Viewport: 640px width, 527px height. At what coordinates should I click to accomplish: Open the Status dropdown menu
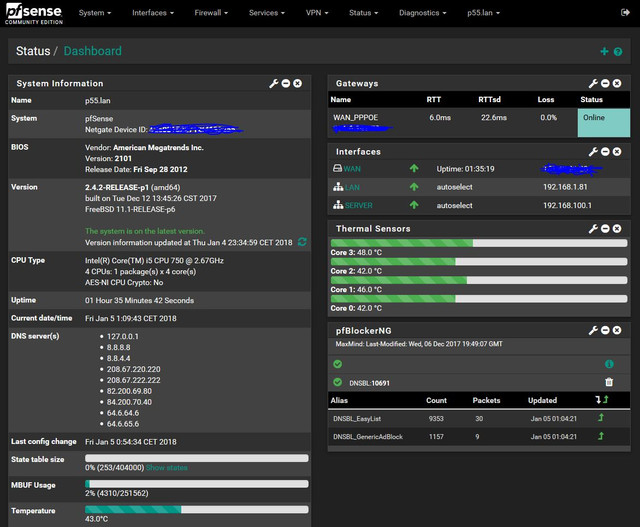[363, 13]
